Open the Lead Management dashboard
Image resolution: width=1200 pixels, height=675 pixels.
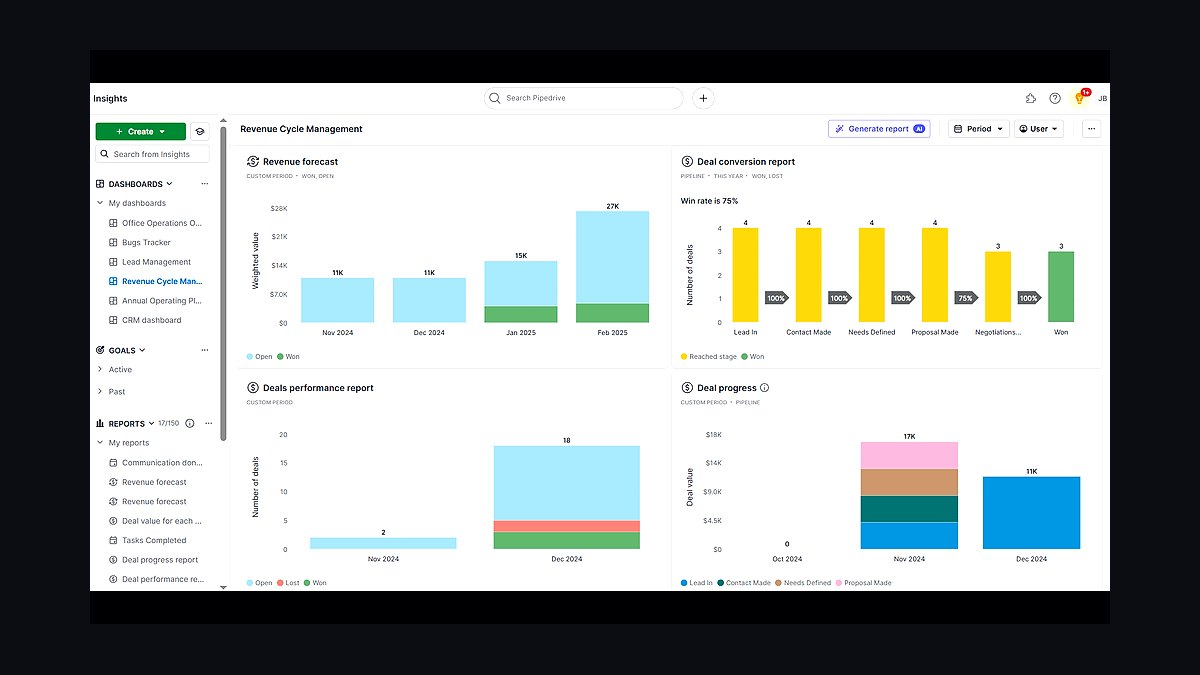[155, 262]
